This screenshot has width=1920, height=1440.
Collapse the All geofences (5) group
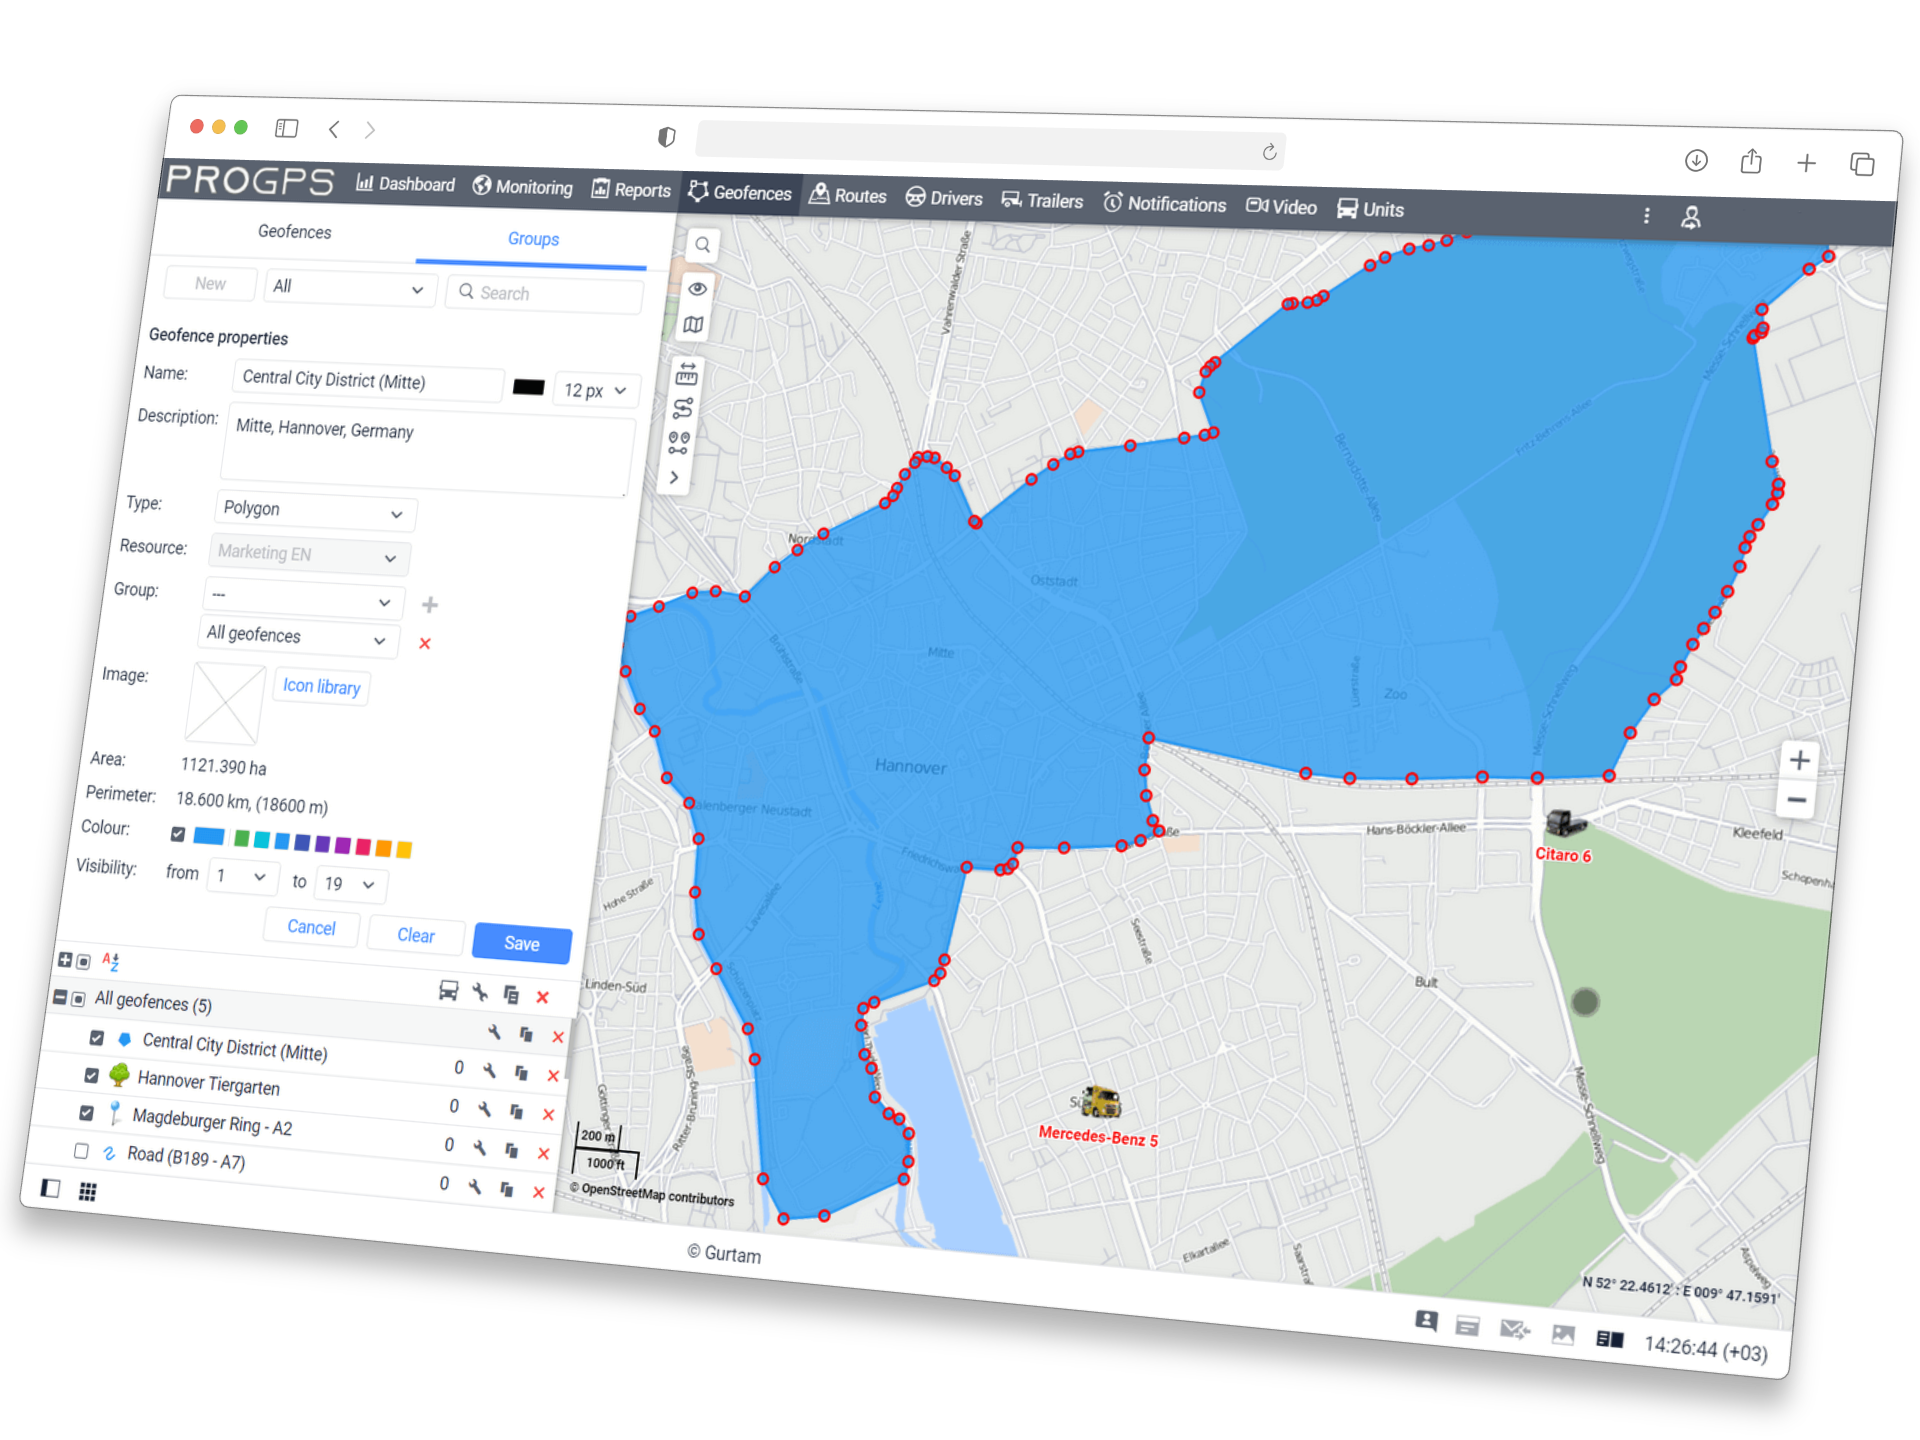[x=60, y=998]
